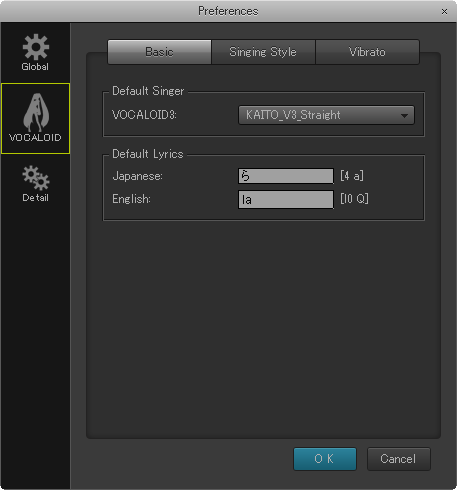Focus the English default lyrics field

[x=286, y=199]
